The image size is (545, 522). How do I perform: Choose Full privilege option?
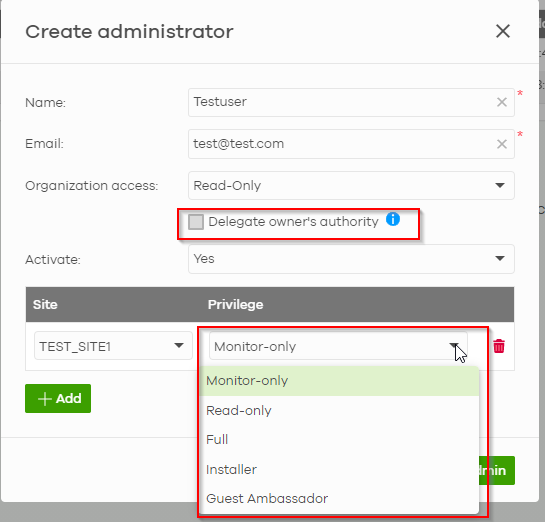click(x=339, y=440)
